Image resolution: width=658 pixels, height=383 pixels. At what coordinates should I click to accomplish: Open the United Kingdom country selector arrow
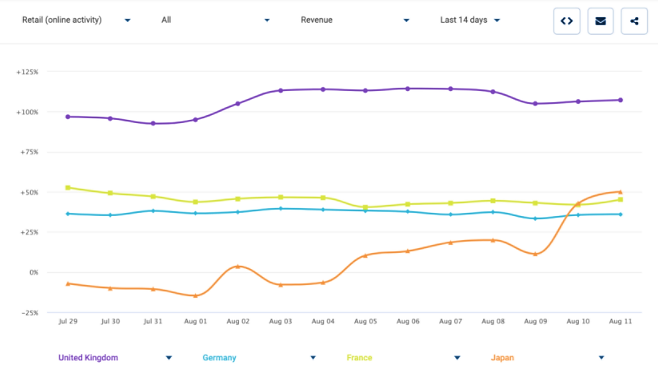click(x=169, y=358)
